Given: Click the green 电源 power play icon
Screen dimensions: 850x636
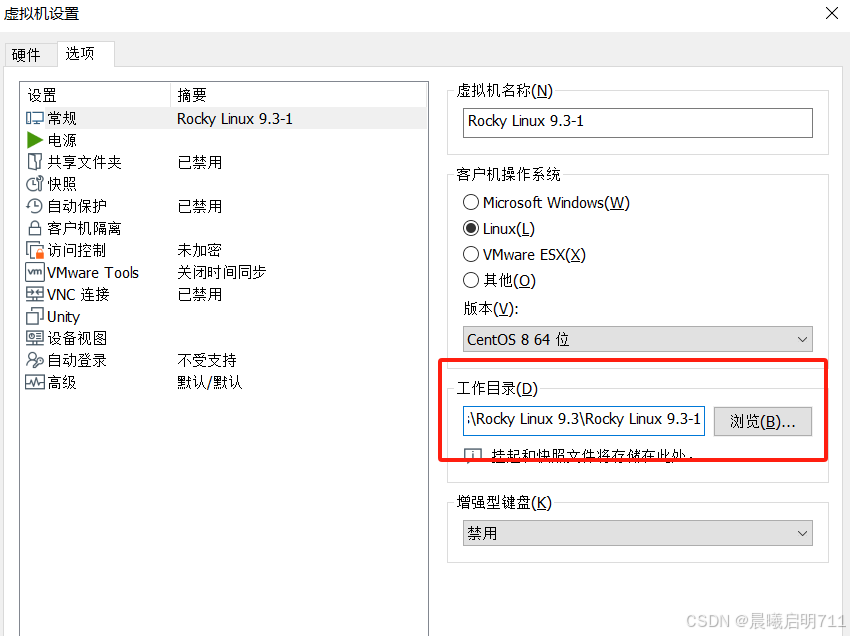Looking at the screenshot, I should click(35, 140).
